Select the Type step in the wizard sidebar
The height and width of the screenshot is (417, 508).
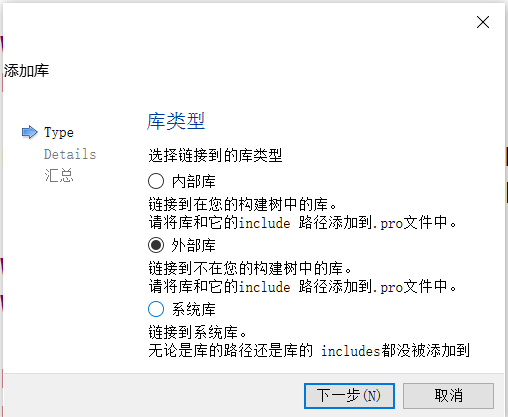click(x=59, y=133)
